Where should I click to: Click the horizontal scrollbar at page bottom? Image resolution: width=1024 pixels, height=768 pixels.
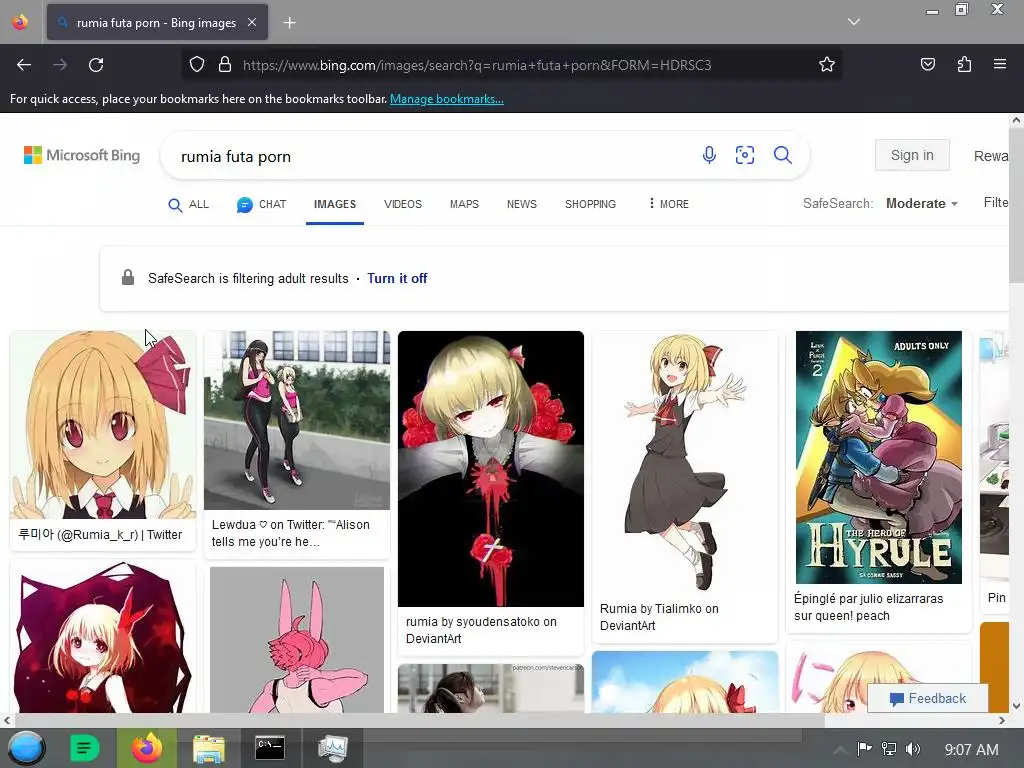(418, 720)
